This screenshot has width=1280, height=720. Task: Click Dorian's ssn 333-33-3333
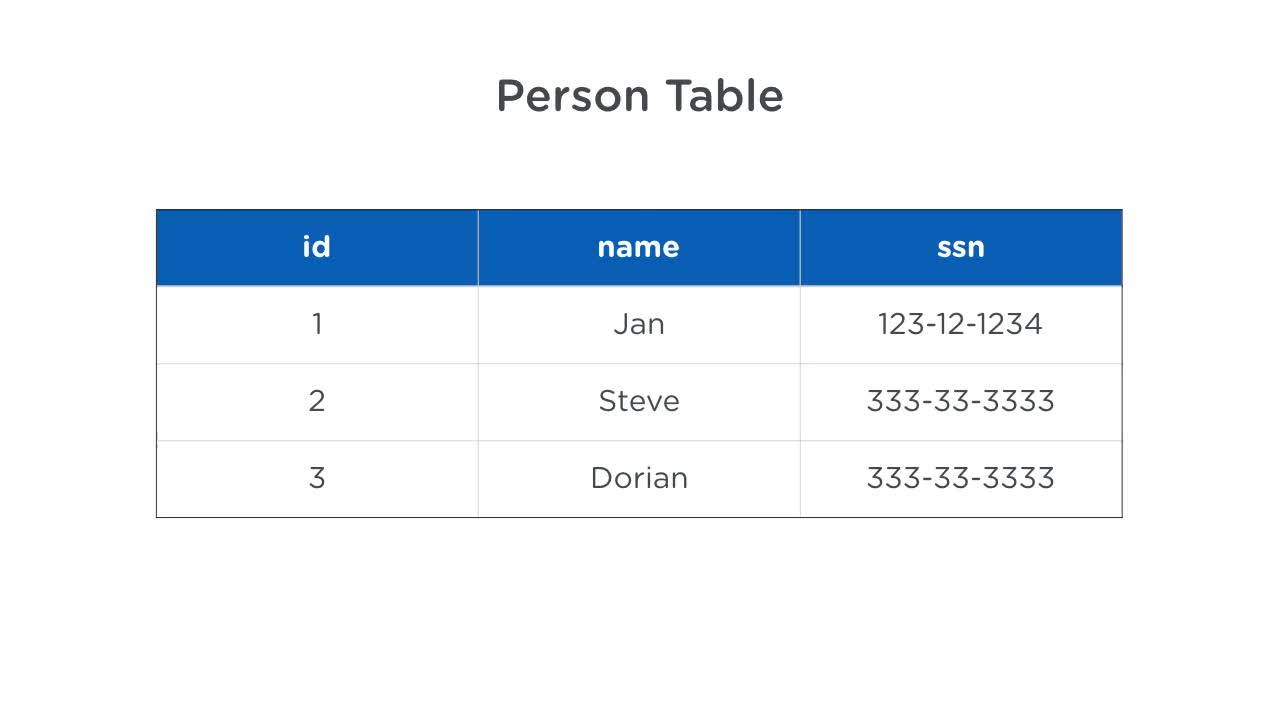click(x=960, y=478)
